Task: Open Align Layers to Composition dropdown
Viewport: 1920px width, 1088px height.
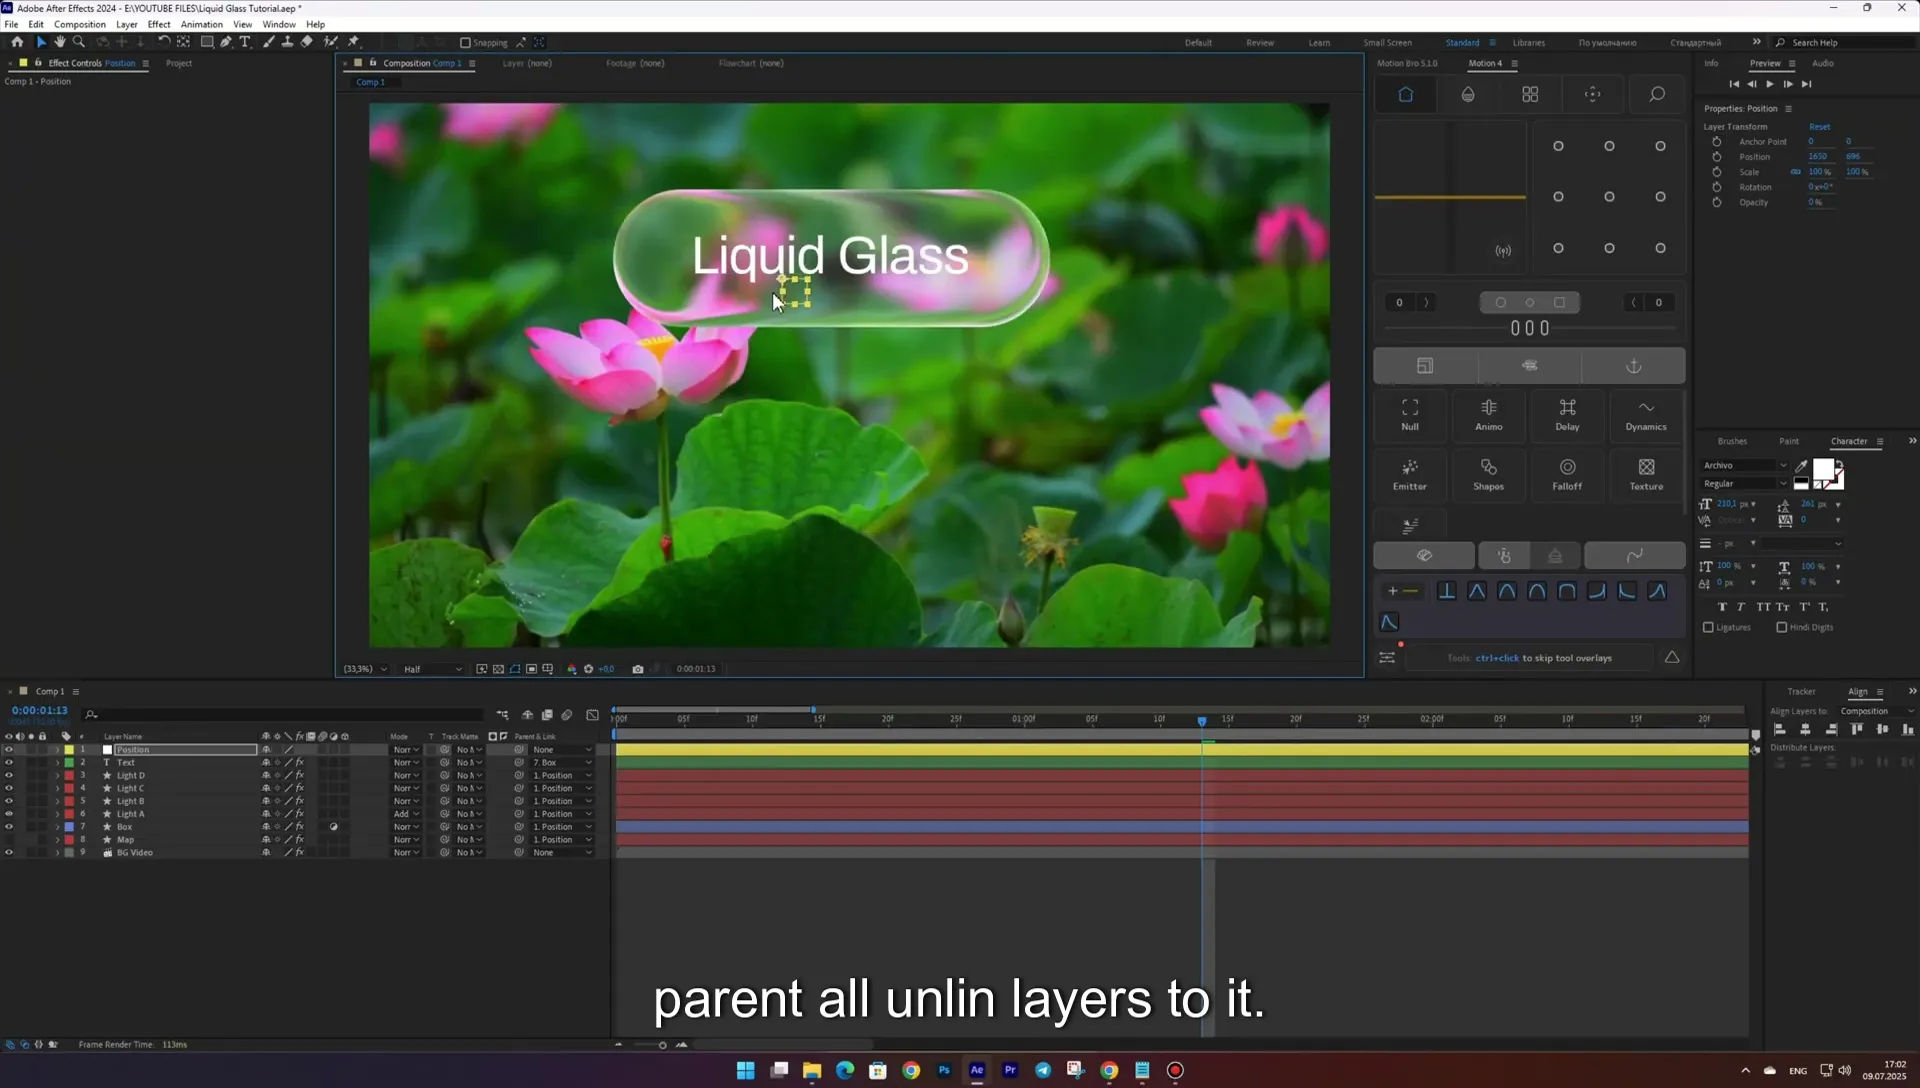Action: click(x=1877, y=711)
